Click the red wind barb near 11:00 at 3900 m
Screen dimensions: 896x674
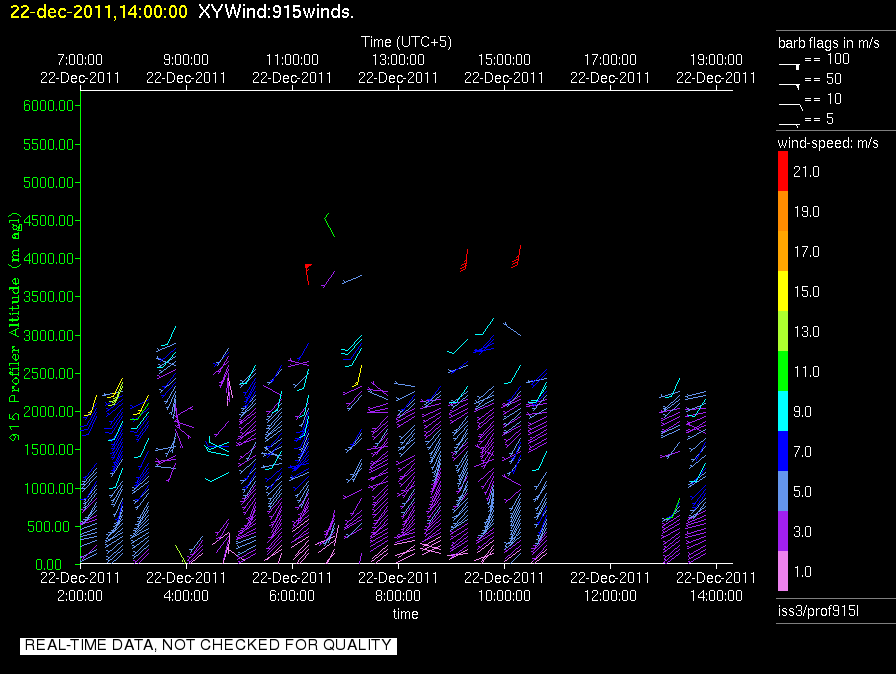coord(308,274)
